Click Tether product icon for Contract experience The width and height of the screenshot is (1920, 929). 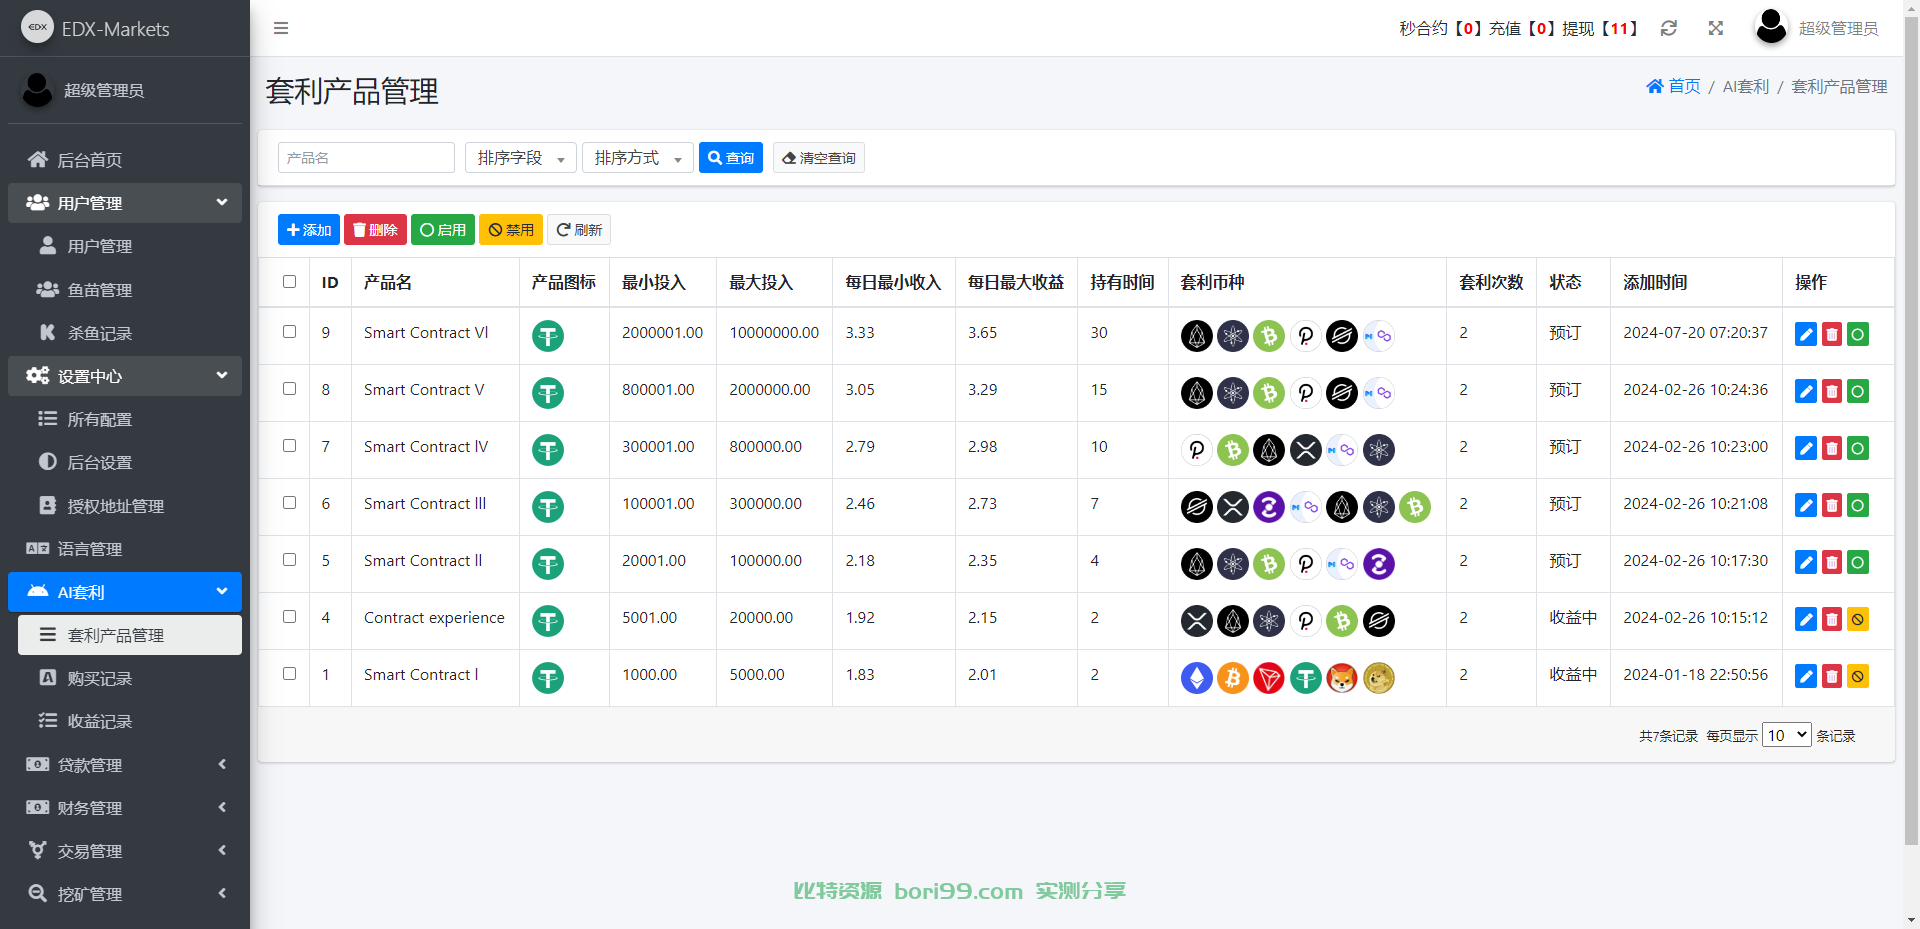coord(548,621)
